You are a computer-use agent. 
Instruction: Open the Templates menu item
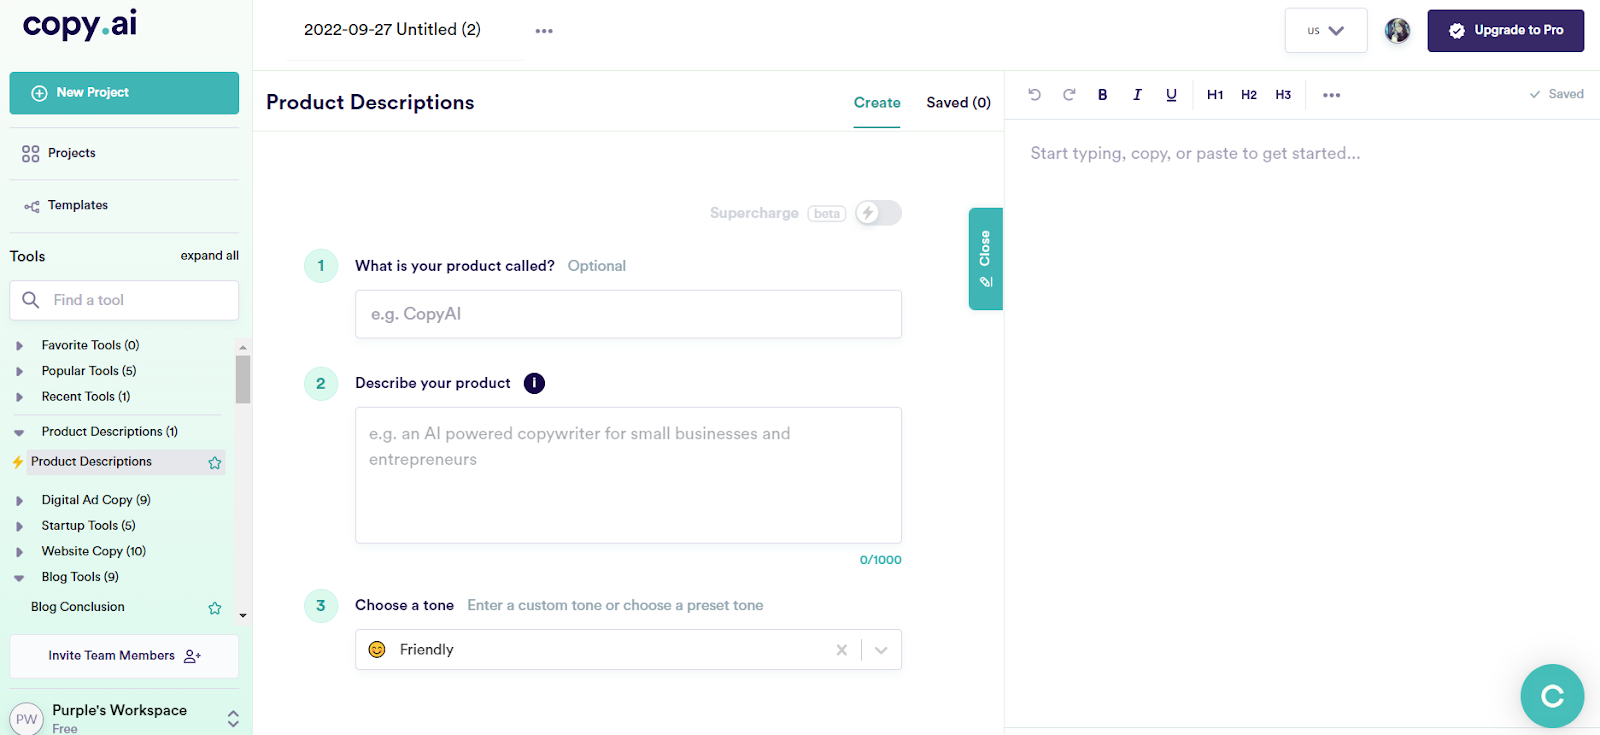(x=78, y=205)
